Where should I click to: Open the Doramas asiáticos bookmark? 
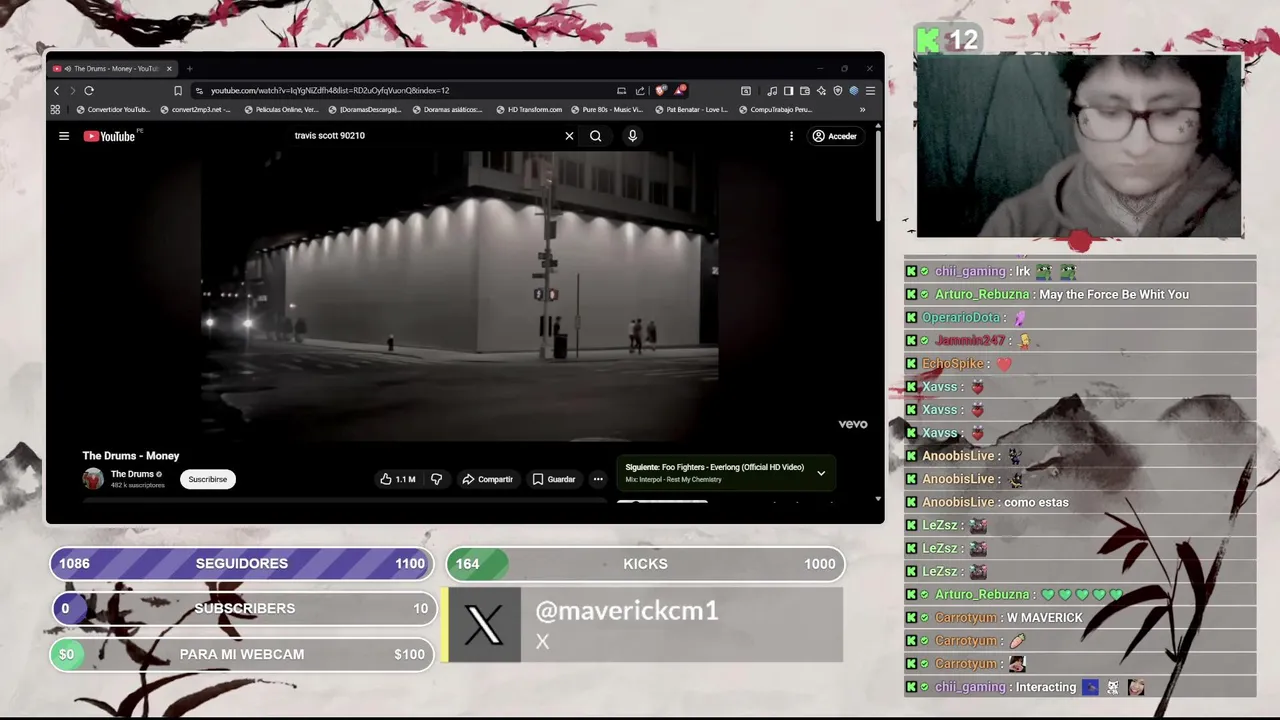click(447, 110)
